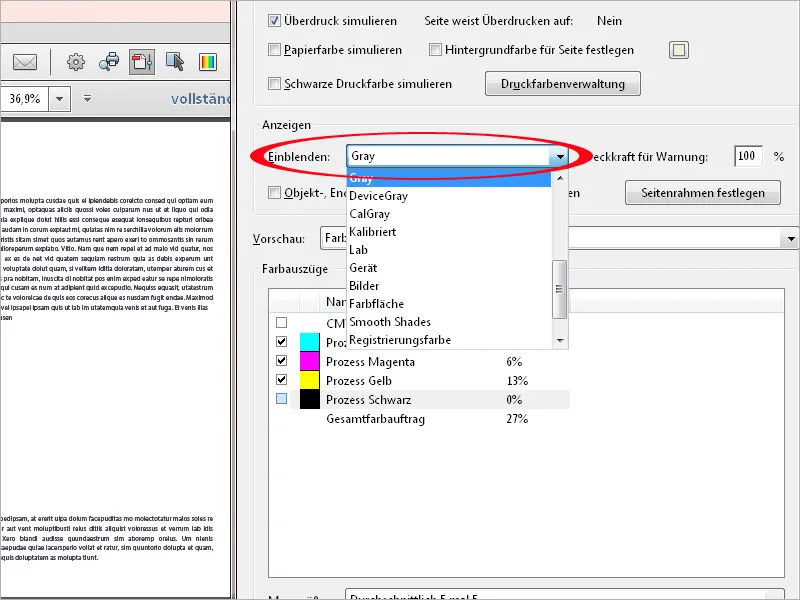Click dropdown list scroll up arrow

560,178
